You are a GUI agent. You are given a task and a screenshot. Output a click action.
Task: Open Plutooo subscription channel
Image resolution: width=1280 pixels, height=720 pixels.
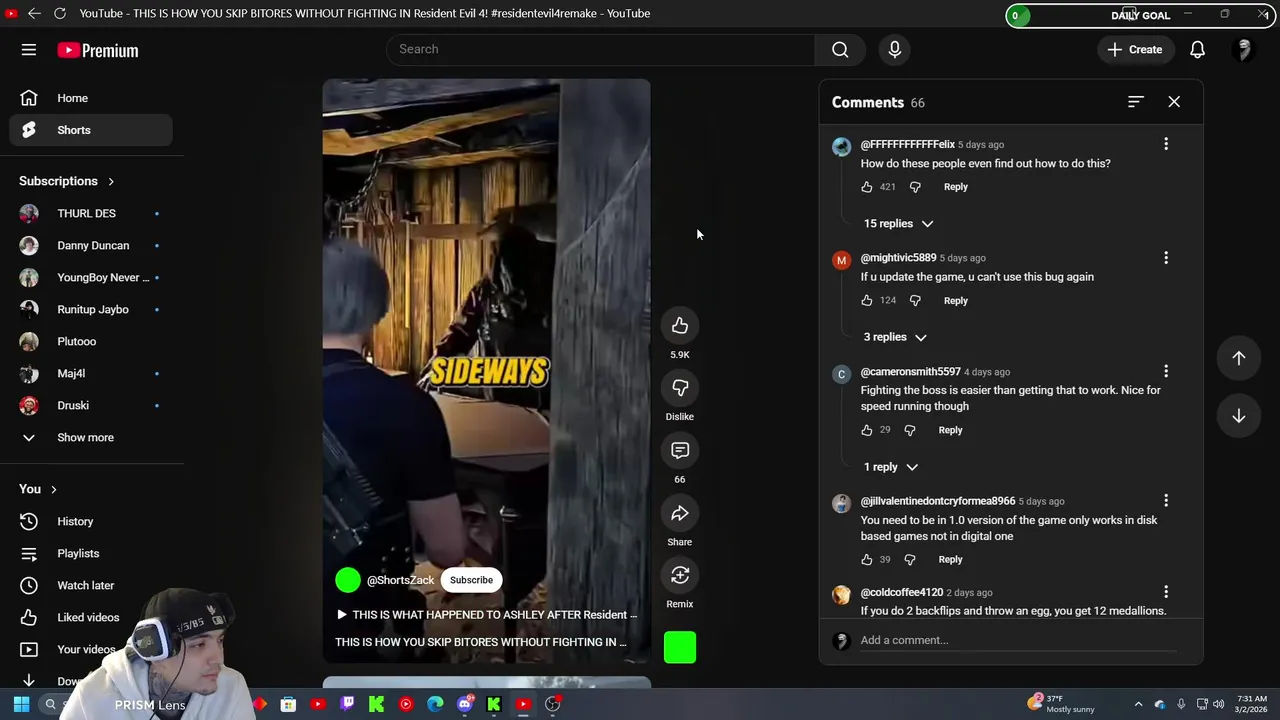coord(90,341)
